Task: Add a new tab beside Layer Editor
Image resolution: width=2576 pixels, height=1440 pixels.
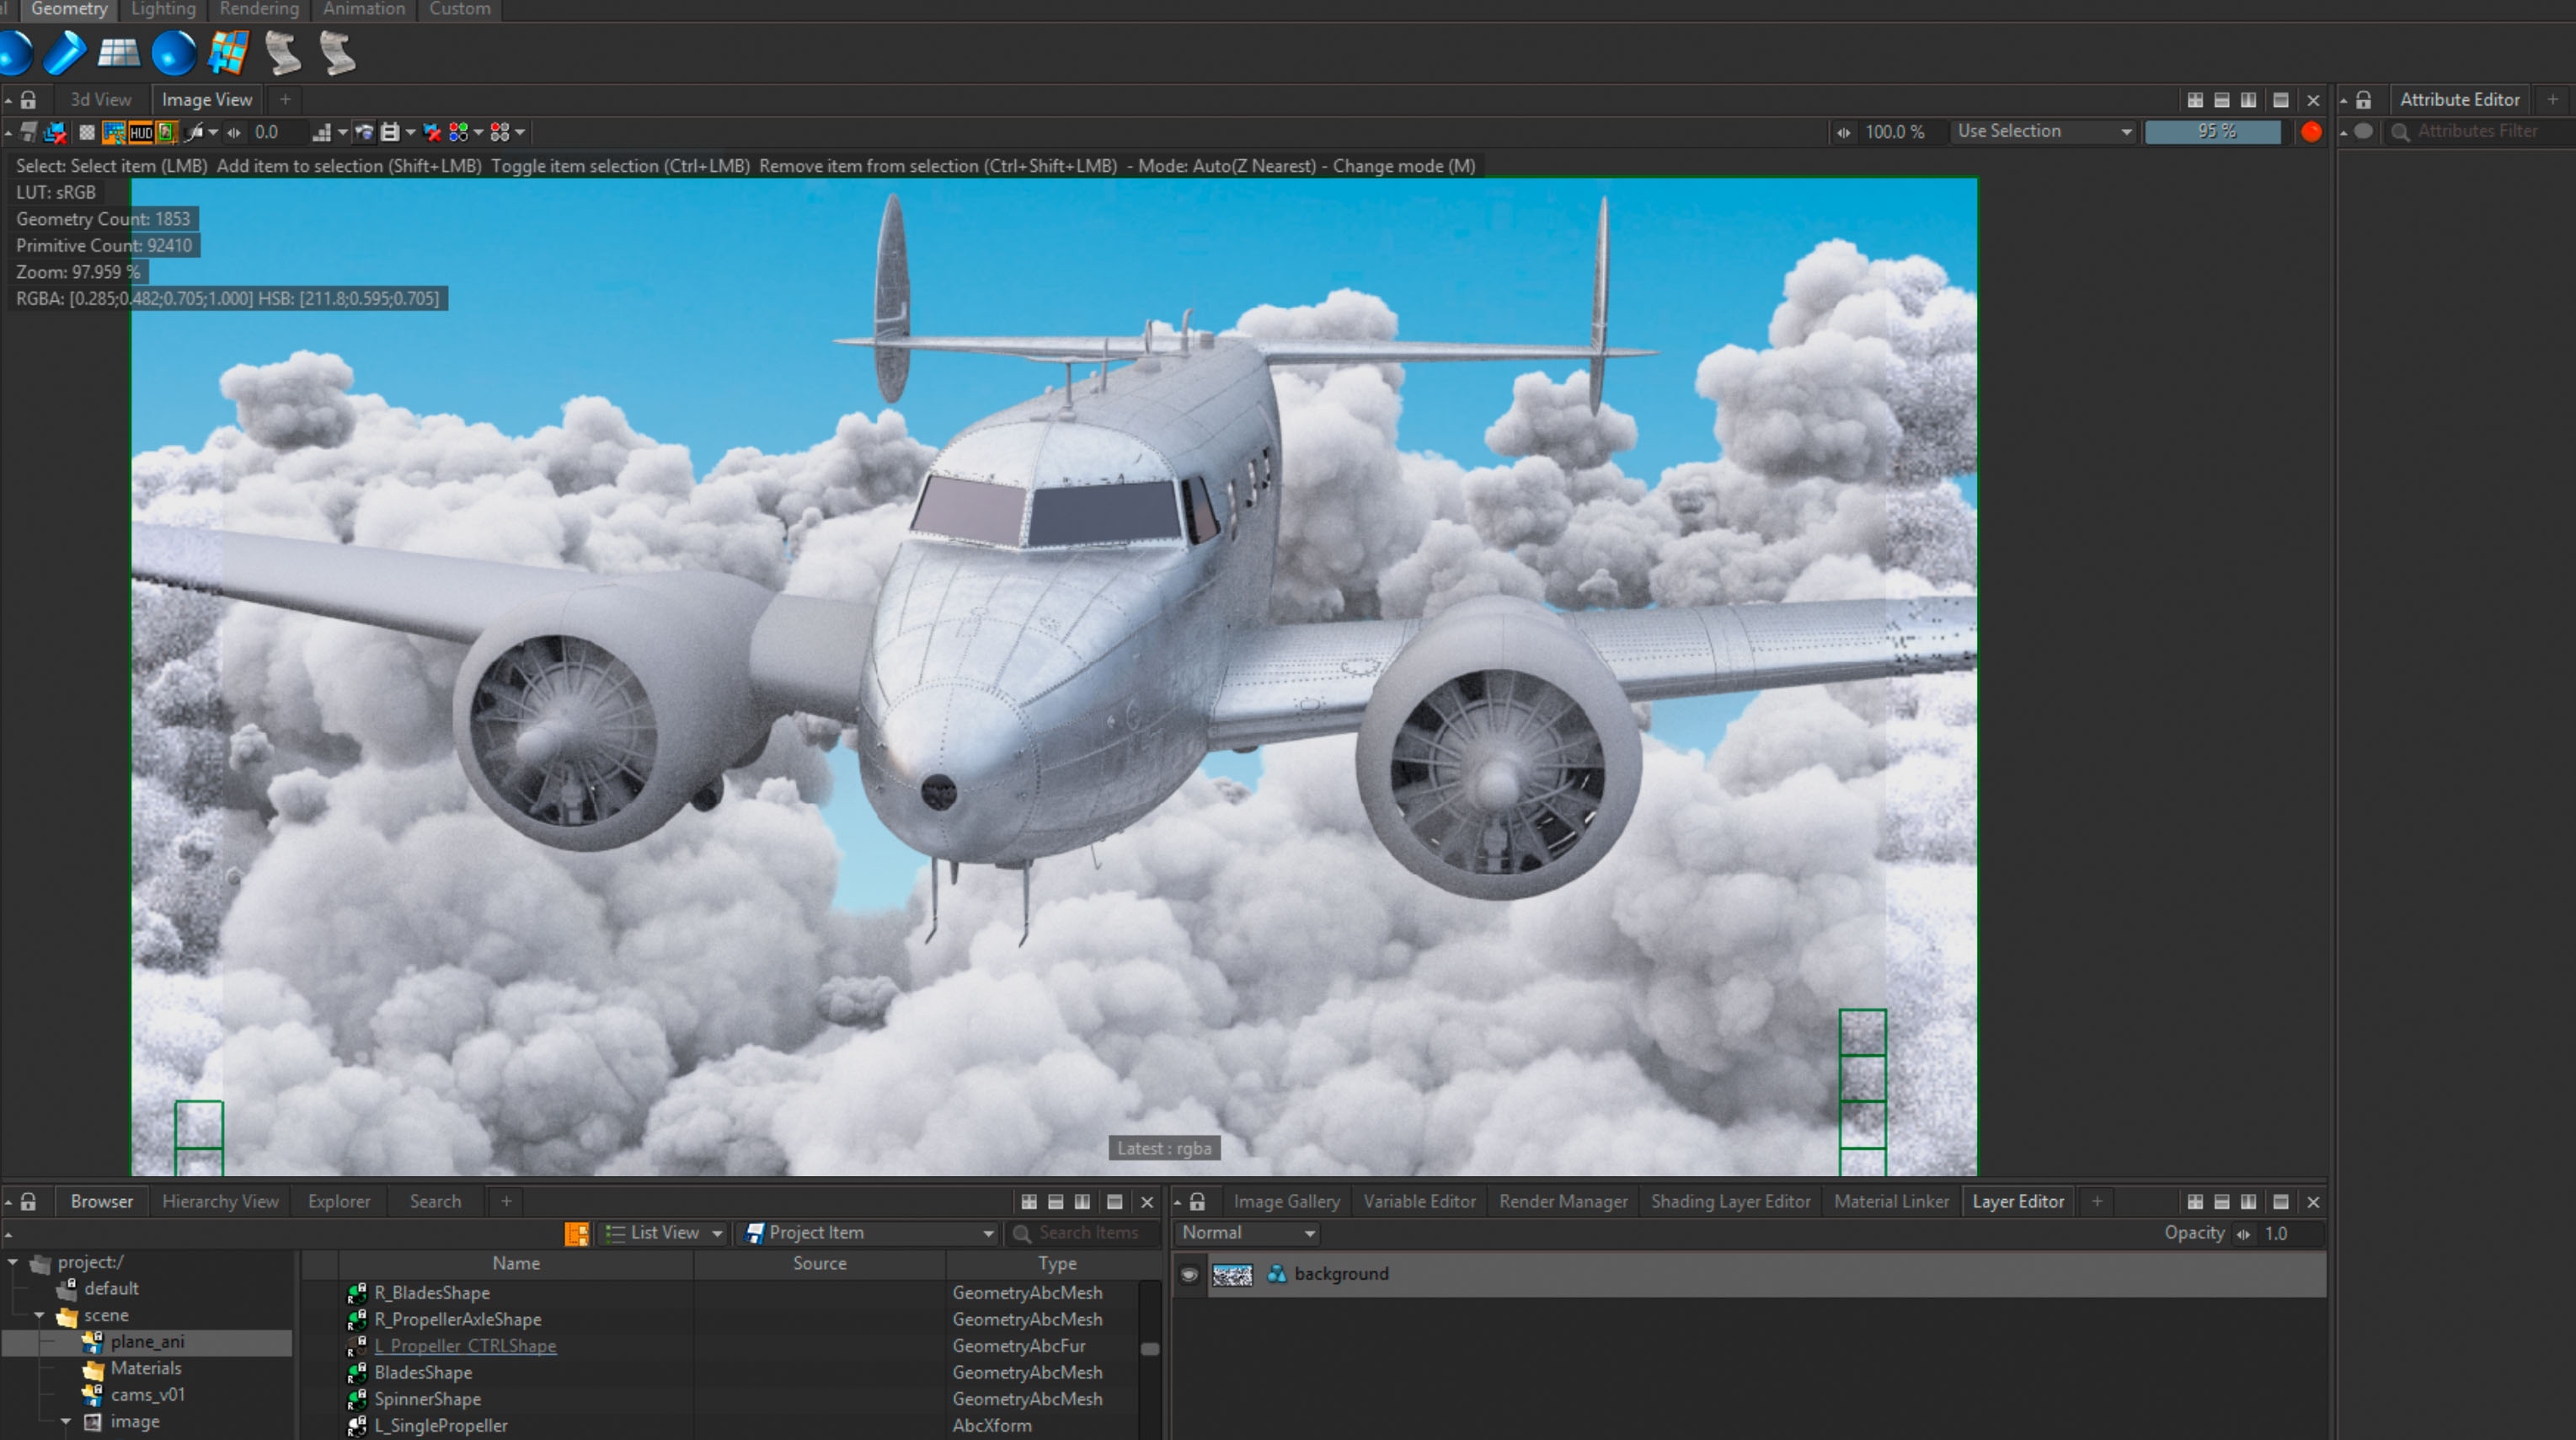Action: click(x=2097, y=1202)
